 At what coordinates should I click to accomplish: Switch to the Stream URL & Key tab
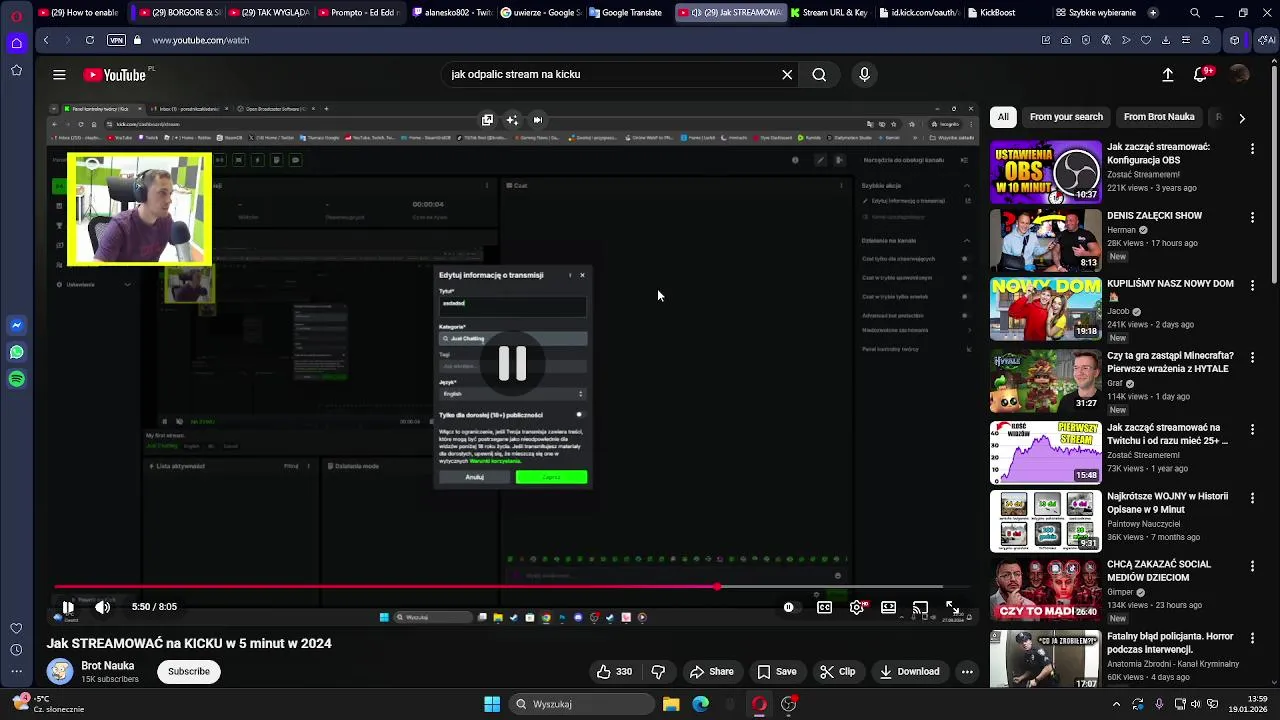(829, 13)
